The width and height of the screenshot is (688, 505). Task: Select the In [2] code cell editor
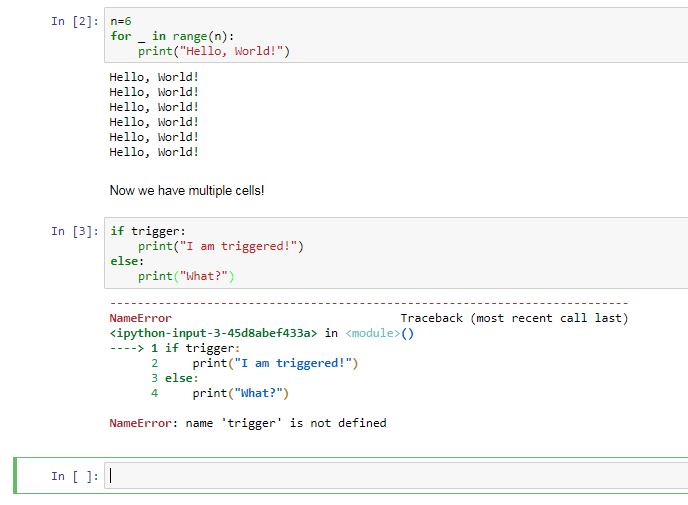(396, 35)
